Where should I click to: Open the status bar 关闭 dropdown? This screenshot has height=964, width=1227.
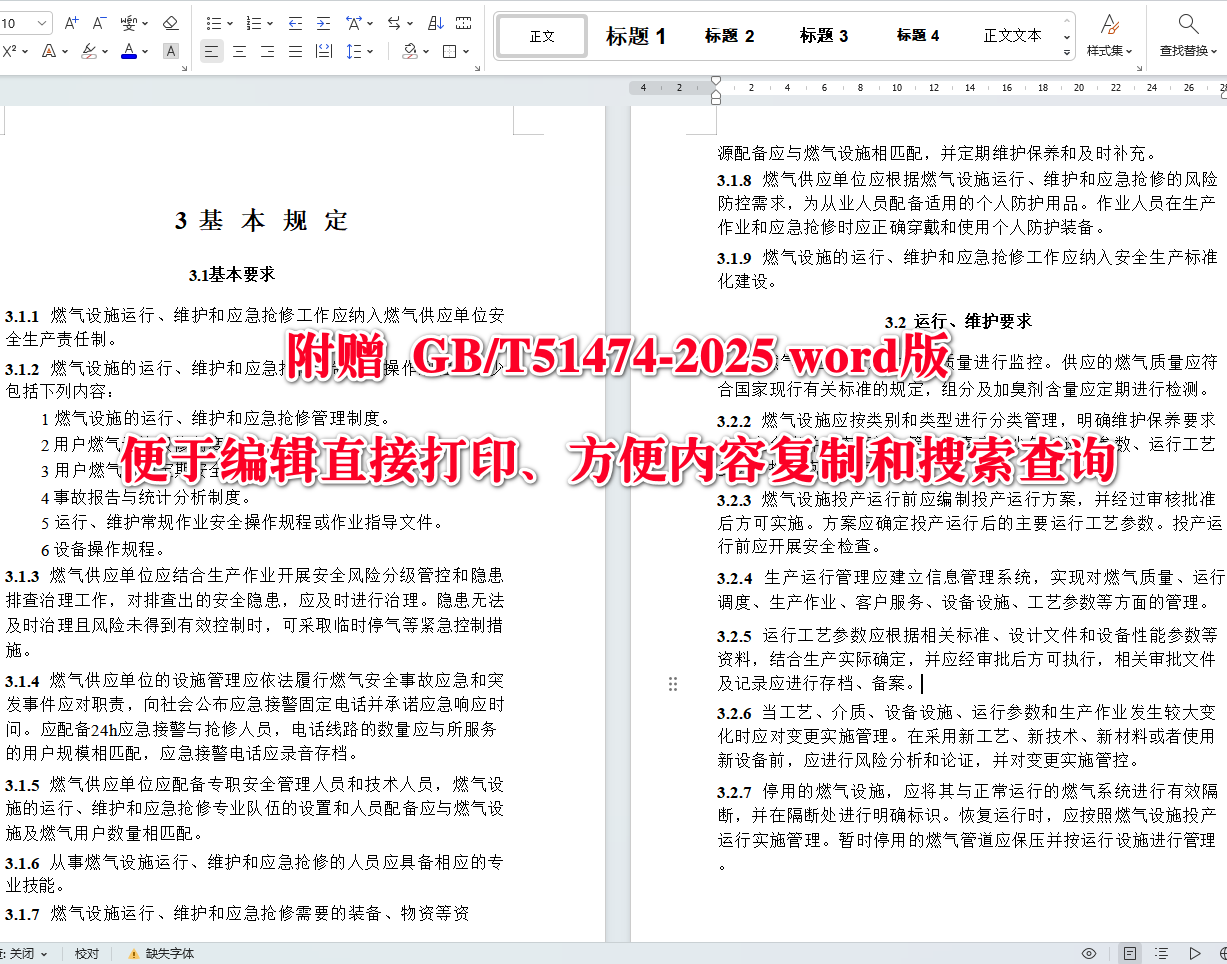tap(30, 953)
